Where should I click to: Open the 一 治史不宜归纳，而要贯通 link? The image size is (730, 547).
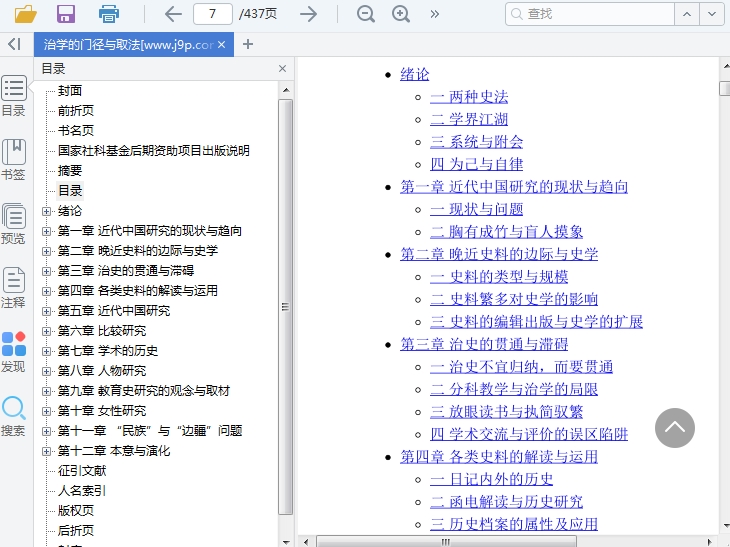coord(521,366)
